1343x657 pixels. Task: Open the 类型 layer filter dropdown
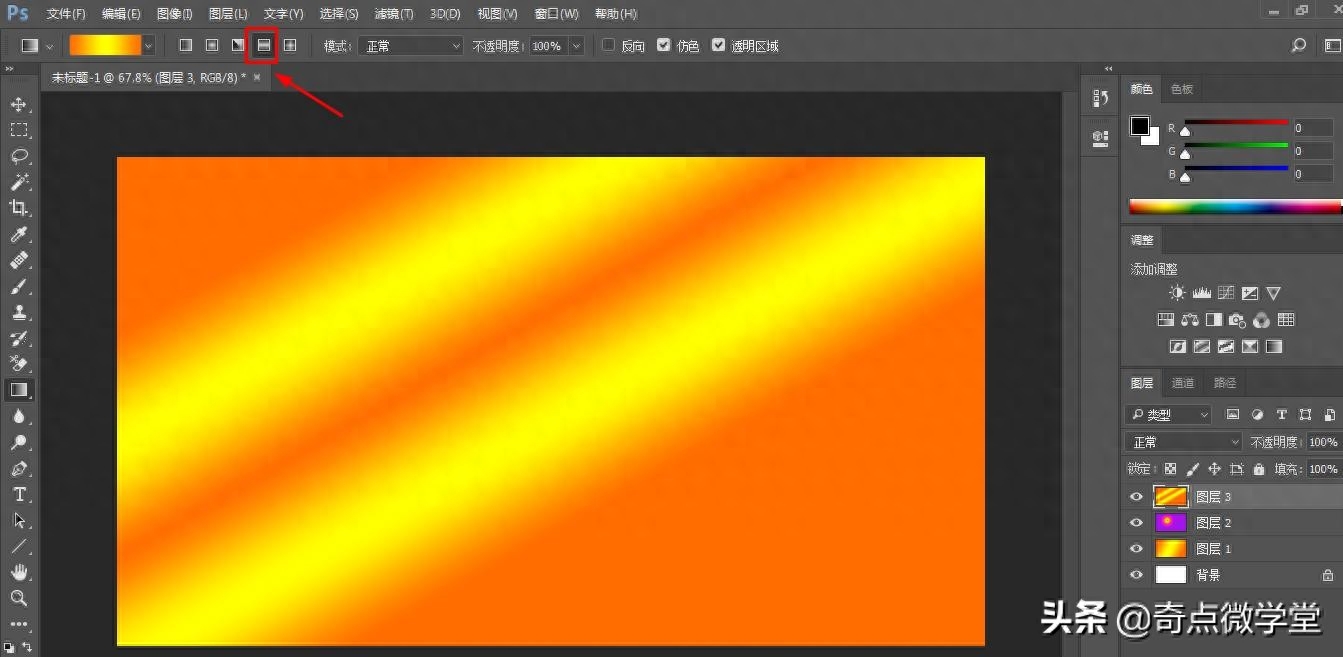click(1168, 414)
